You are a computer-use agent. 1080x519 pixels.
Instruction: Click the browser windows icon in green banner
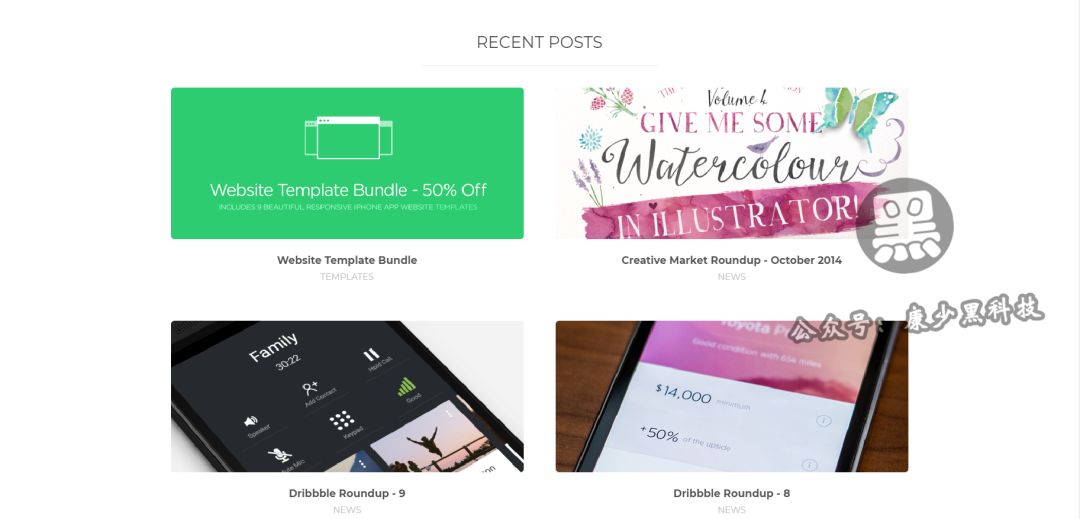point(349,137)
